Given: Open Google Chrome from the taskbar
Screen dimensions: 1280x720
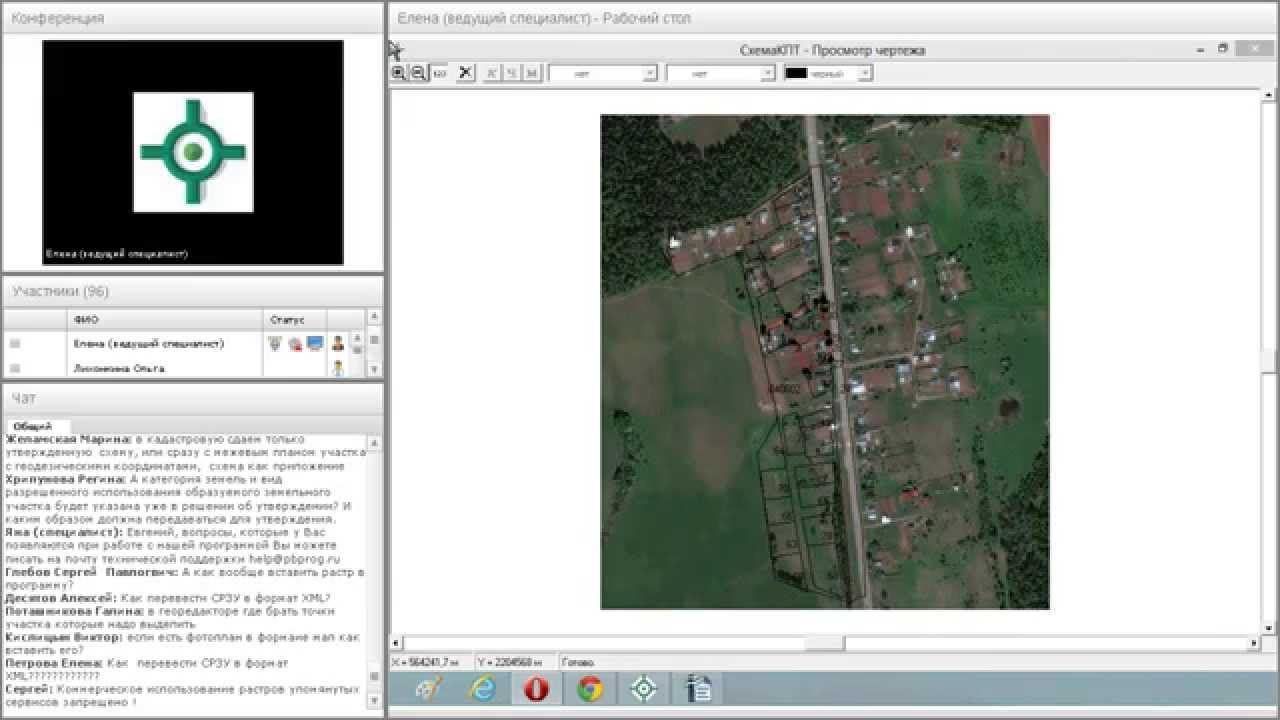Looking at the screenshot, I should (590, 689).
